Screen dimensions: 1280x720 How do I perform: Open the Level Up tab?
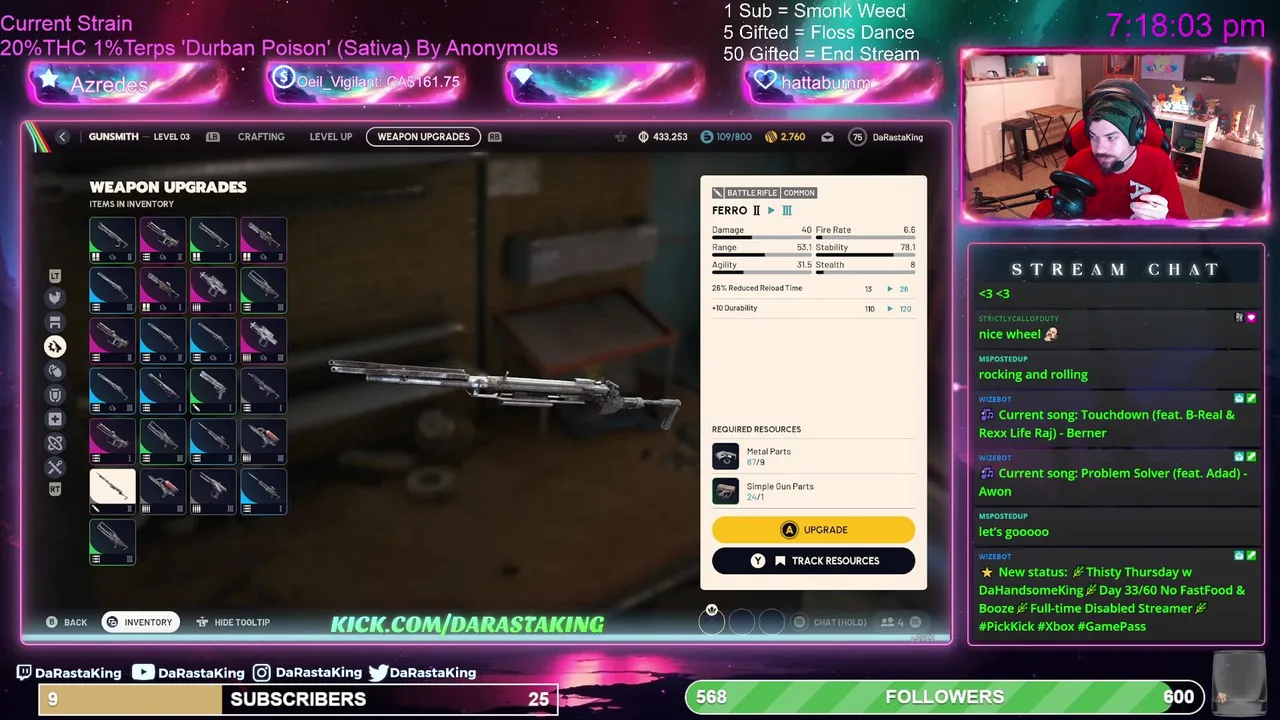click(331, 137)
